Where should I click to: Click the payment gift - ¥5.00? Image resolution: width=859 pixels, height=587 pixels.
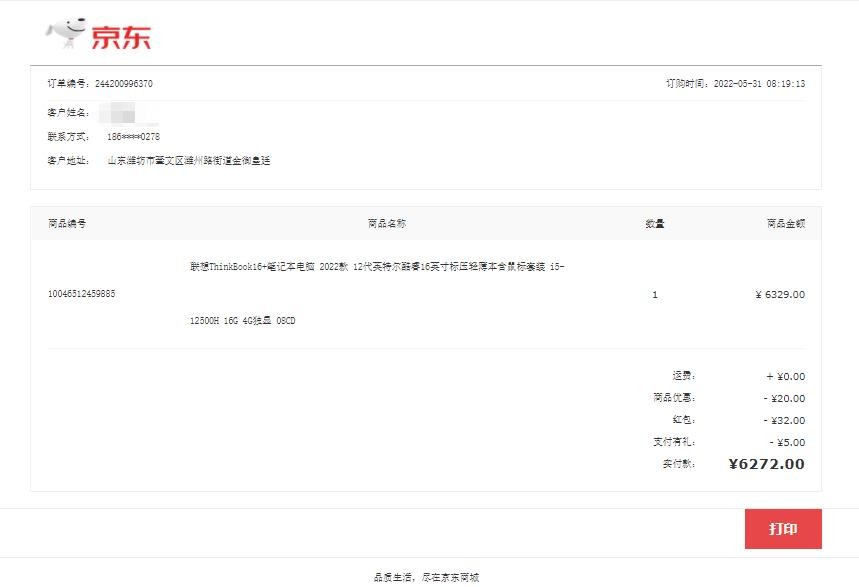(787, 442)
